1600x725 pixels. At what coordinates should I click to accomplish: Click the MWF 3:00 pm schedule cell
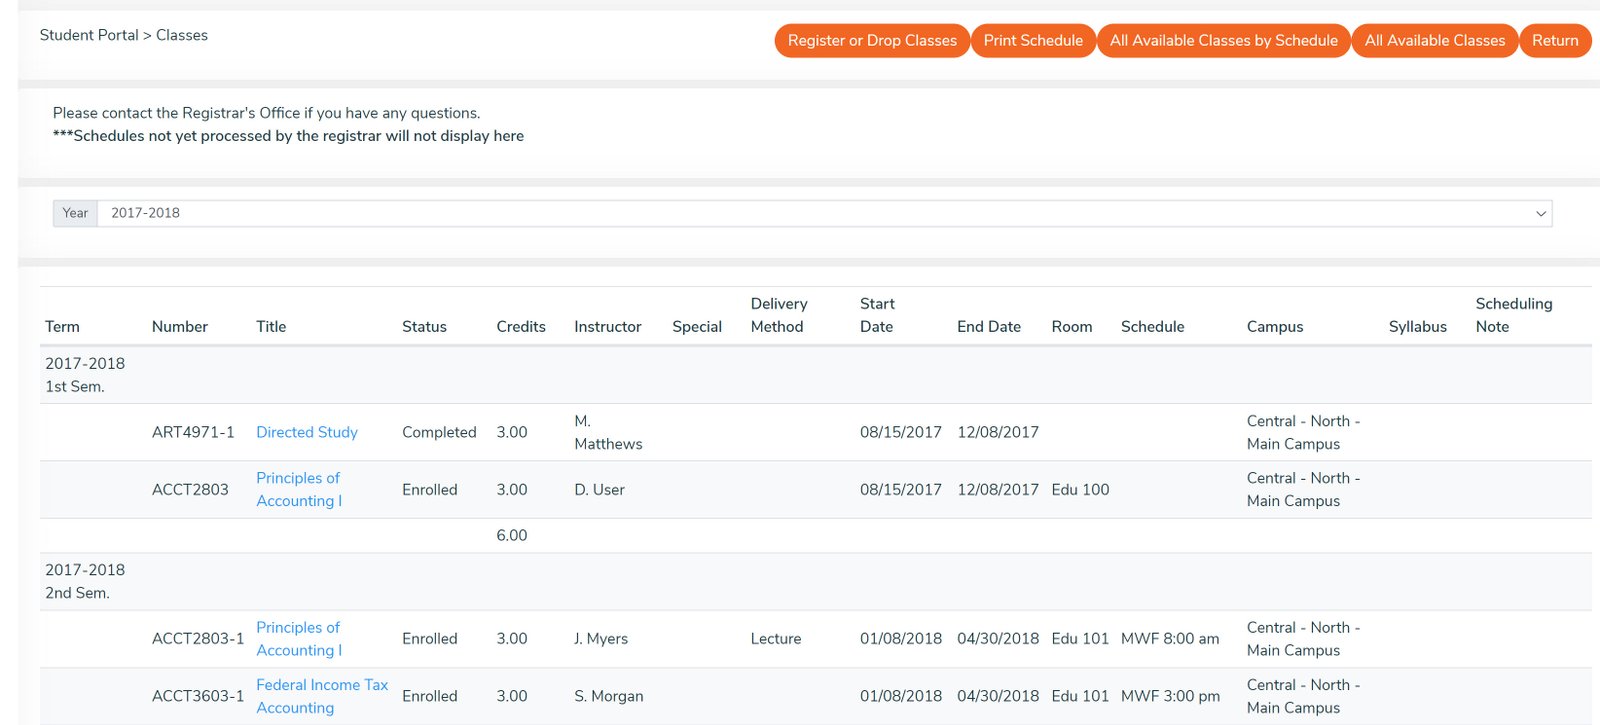(x=1170, y=696)
